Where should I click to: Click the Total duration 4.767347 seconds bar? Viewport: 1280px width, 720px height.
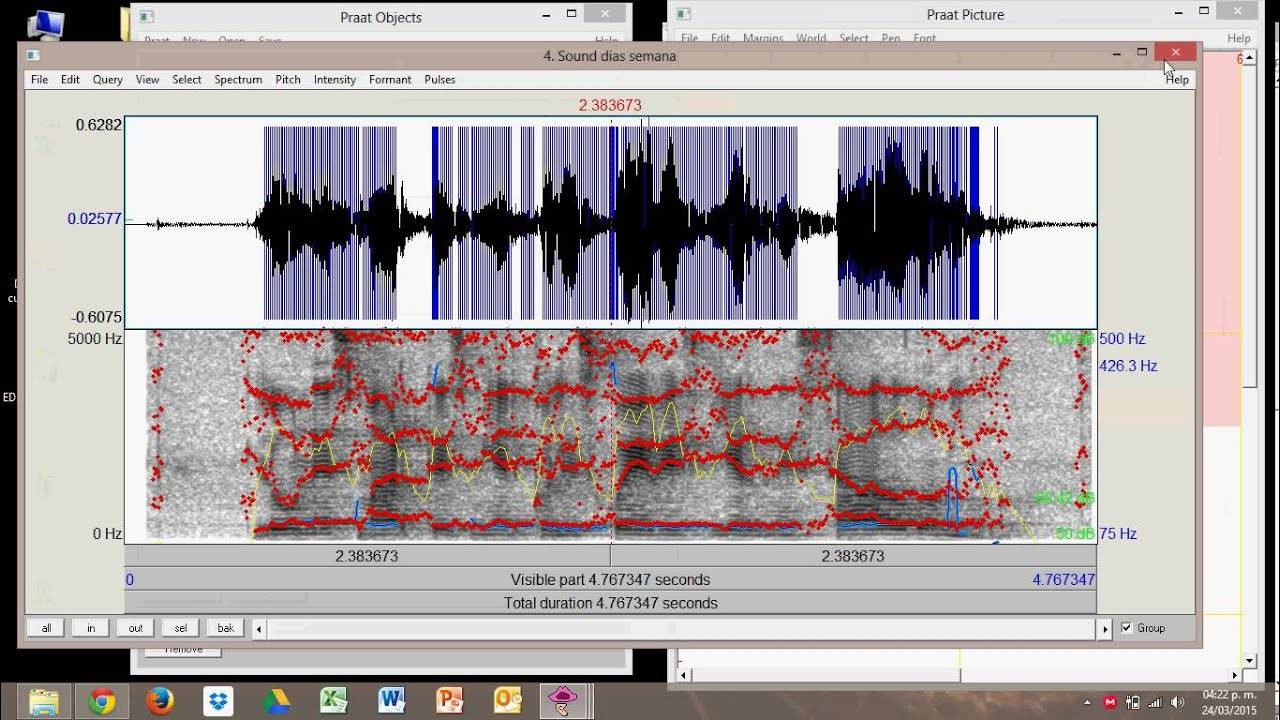pyautogui.click(x=610, y=603)
